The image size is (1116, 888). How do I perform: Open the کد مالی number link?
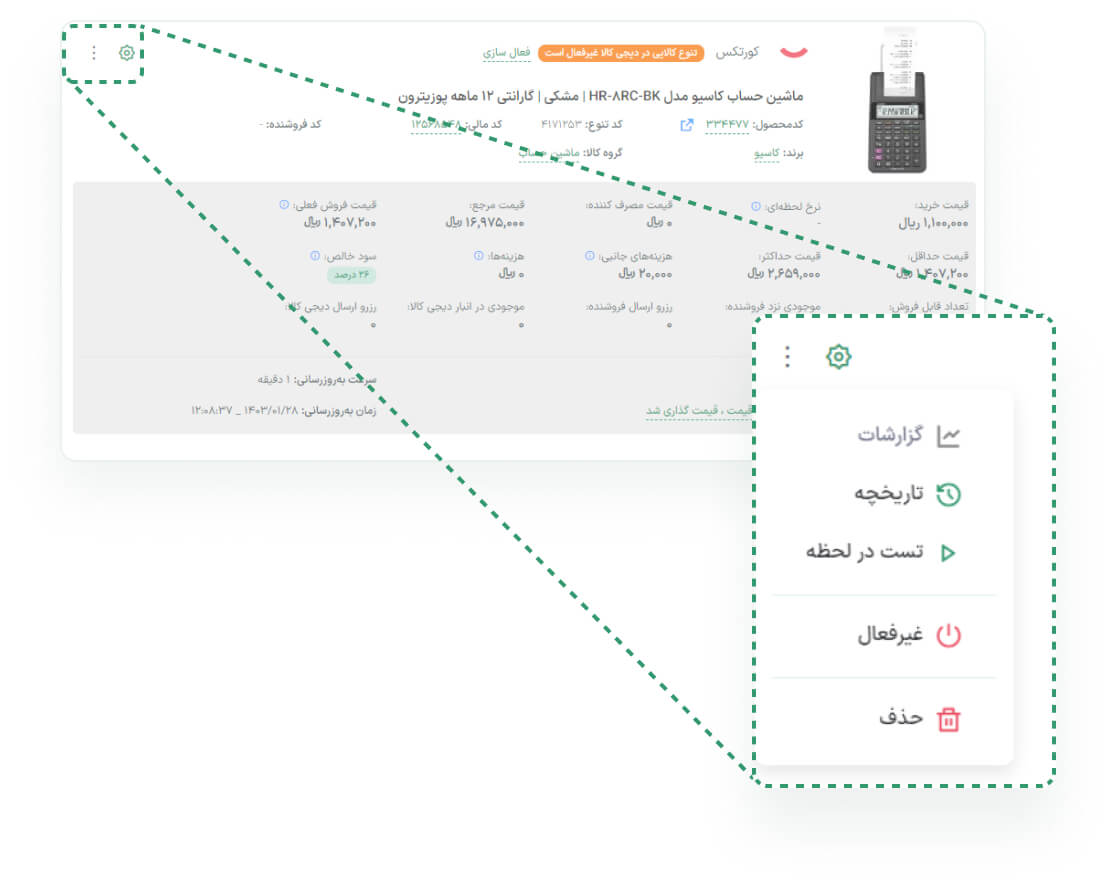(x=436, y=125)
